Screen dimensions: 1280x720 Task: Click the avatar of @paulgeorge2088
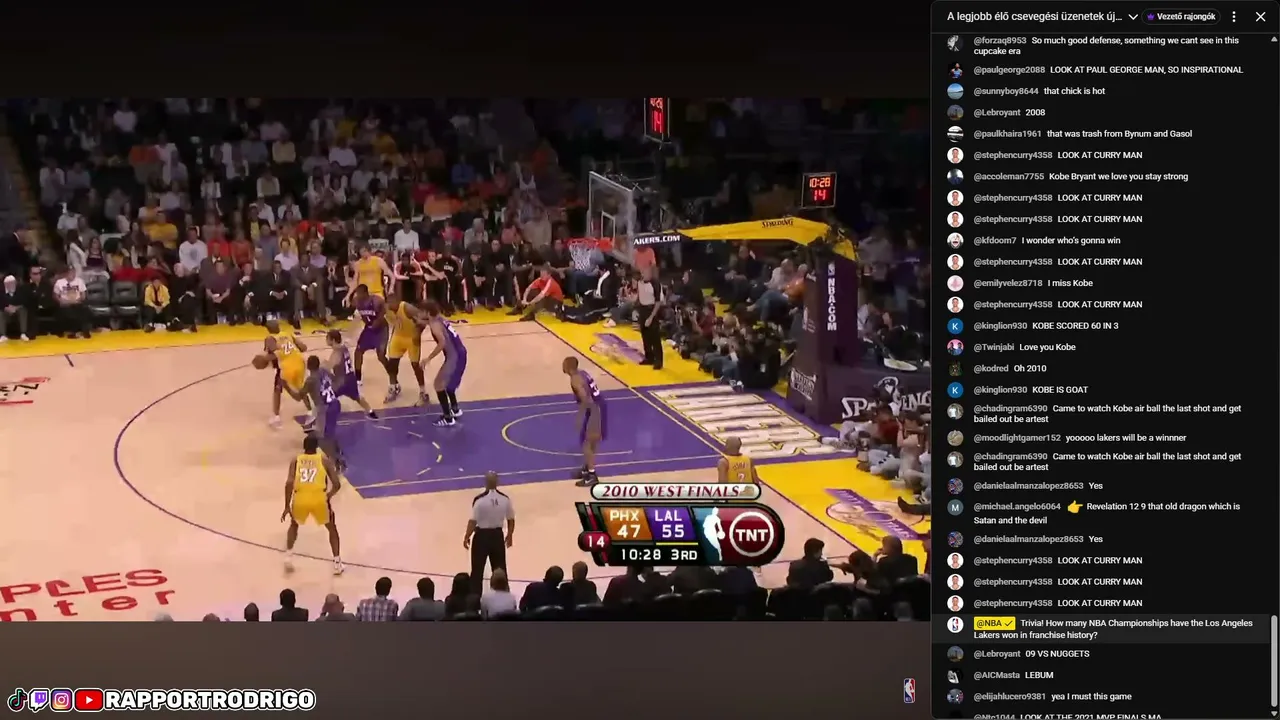coord(955,70)
